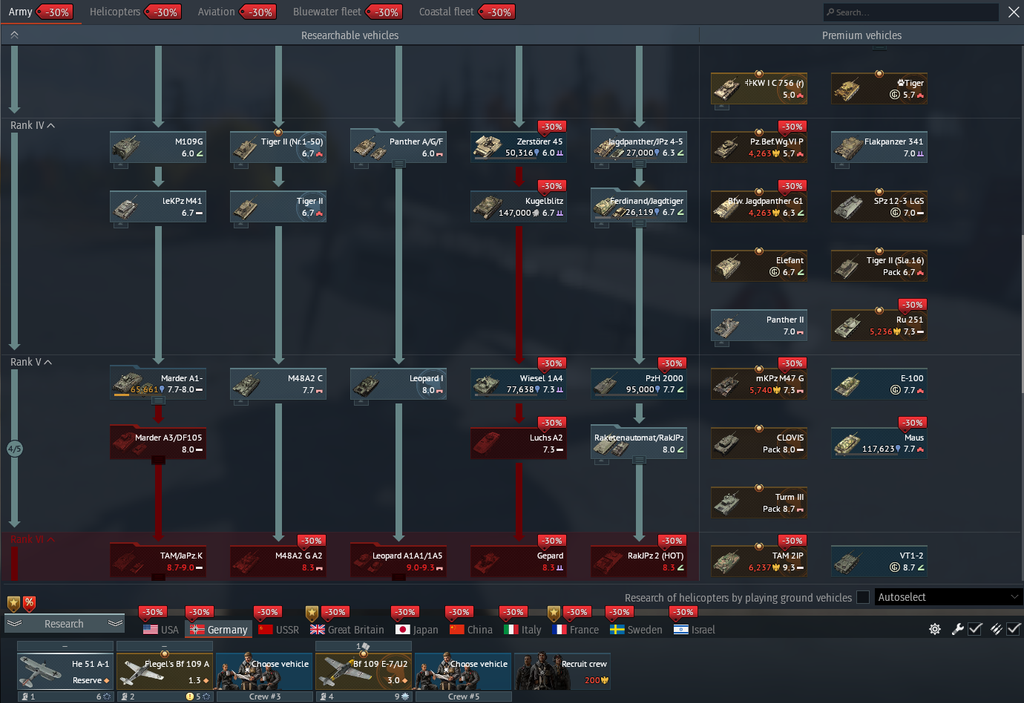
Task: Select the Tiger II researchable tank
Action: pyautogui.click(x=278, y=206)
